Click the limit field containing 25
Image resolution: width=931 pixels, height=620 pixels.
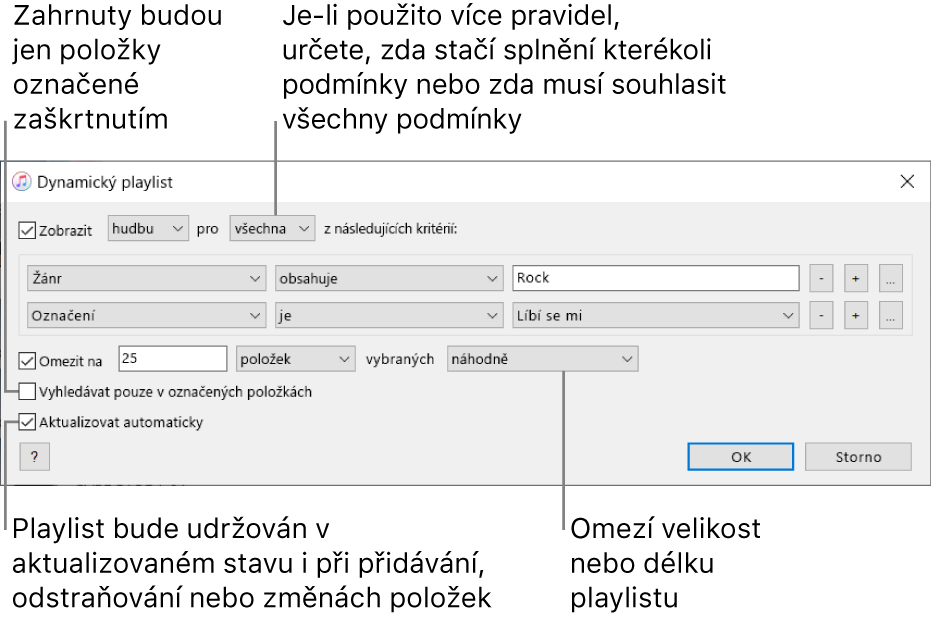point(172,359)
